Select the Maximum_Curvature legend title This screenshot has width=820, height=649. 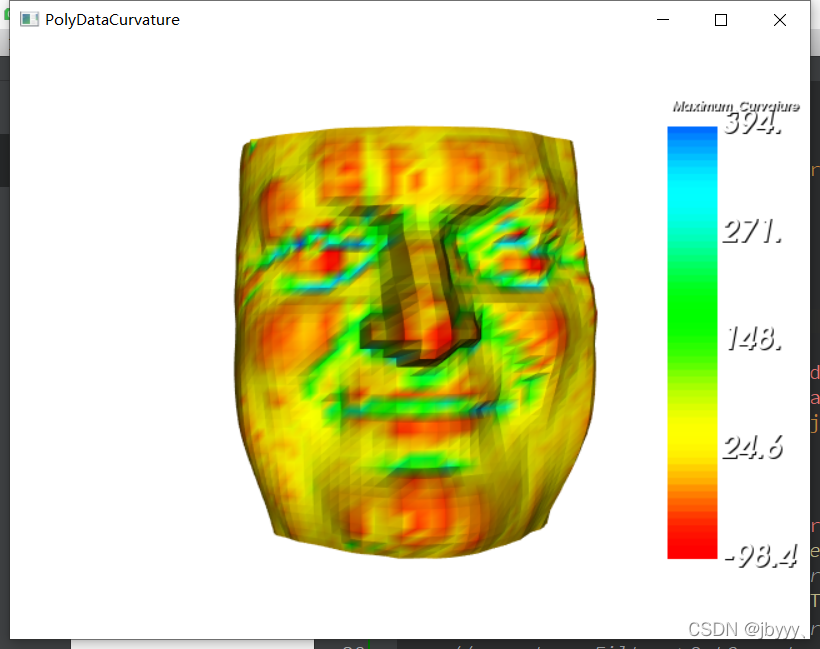coord(736,106)
